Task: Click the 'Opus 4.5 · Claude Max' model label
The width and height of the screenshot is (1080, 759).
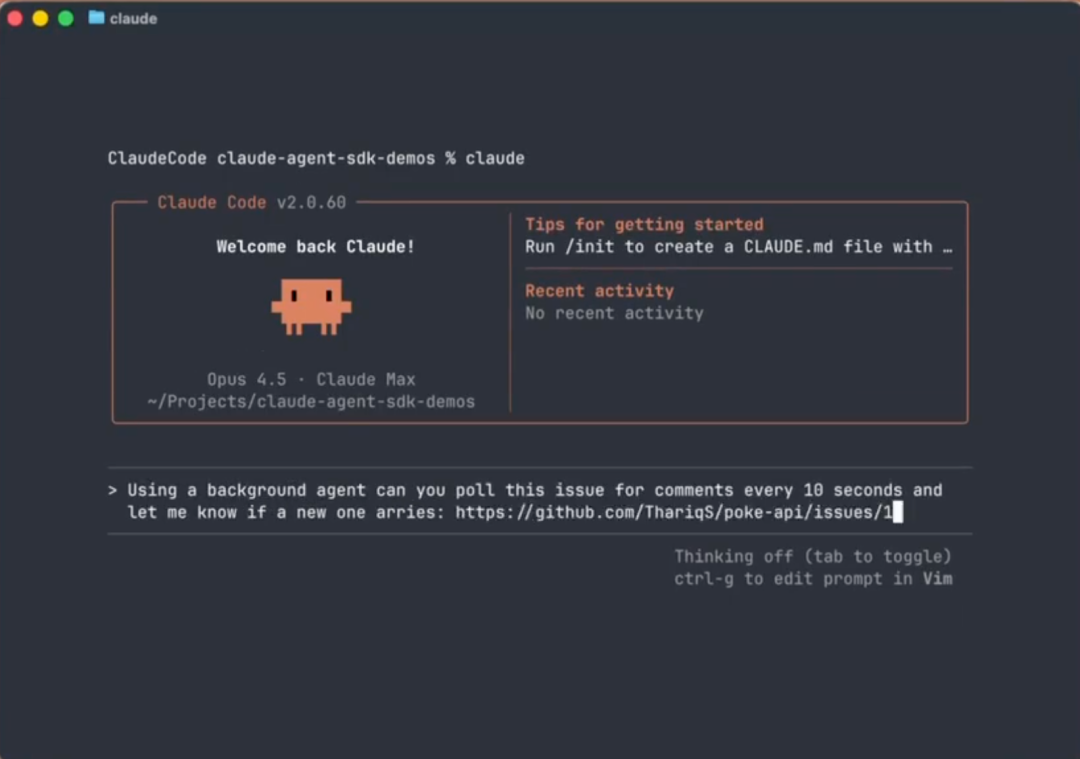Action: coord(311,380)
